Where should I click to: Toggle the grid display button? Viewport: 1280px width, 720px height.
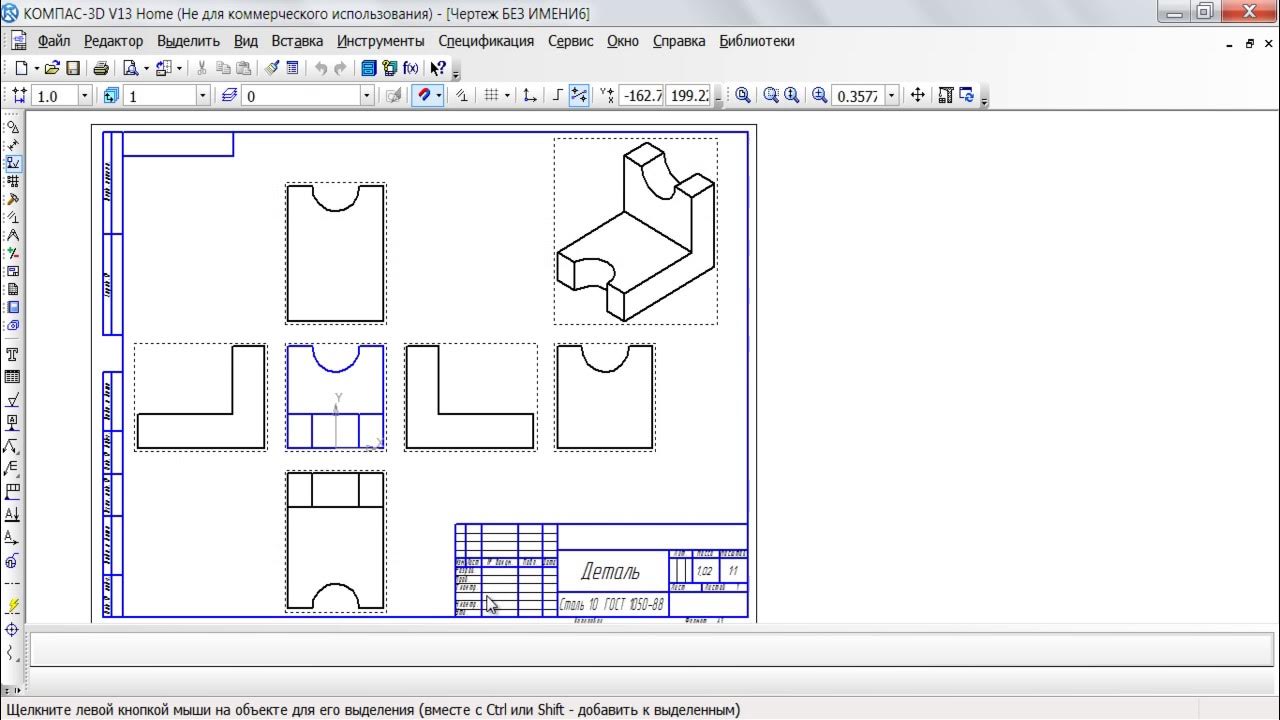coord(491,95)
